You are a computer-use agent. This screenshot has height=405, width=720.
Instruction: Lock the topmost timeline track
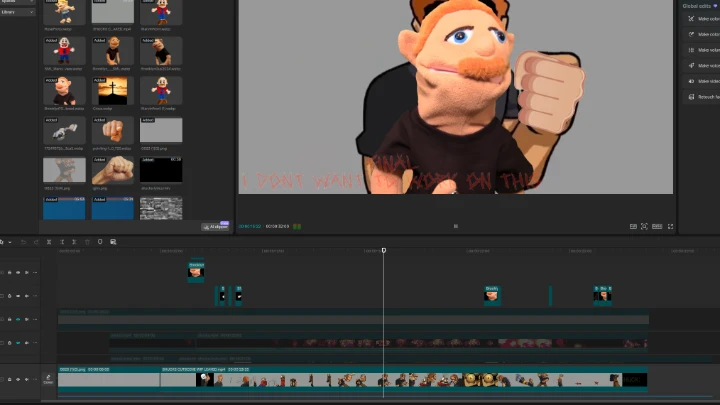pos(10,272)
